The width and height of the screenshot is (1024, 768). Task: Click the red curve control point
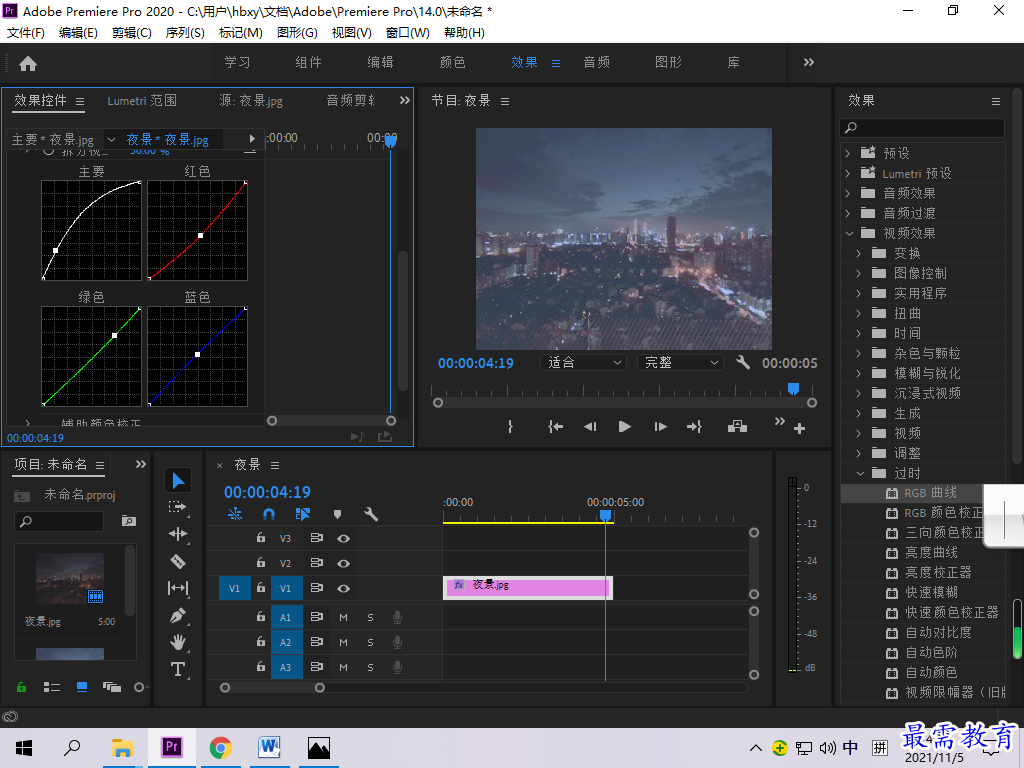200,235
